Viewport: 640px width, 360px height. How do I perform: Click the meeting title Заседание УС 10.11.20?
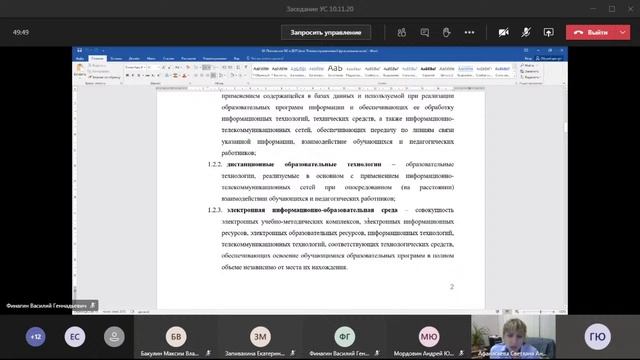pos(320,9)
